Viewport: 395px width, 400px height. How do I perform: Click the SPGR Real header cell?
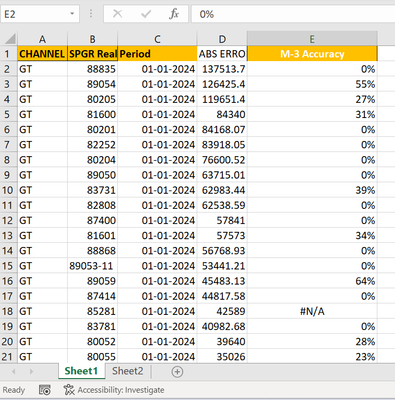tap(93, 54)
